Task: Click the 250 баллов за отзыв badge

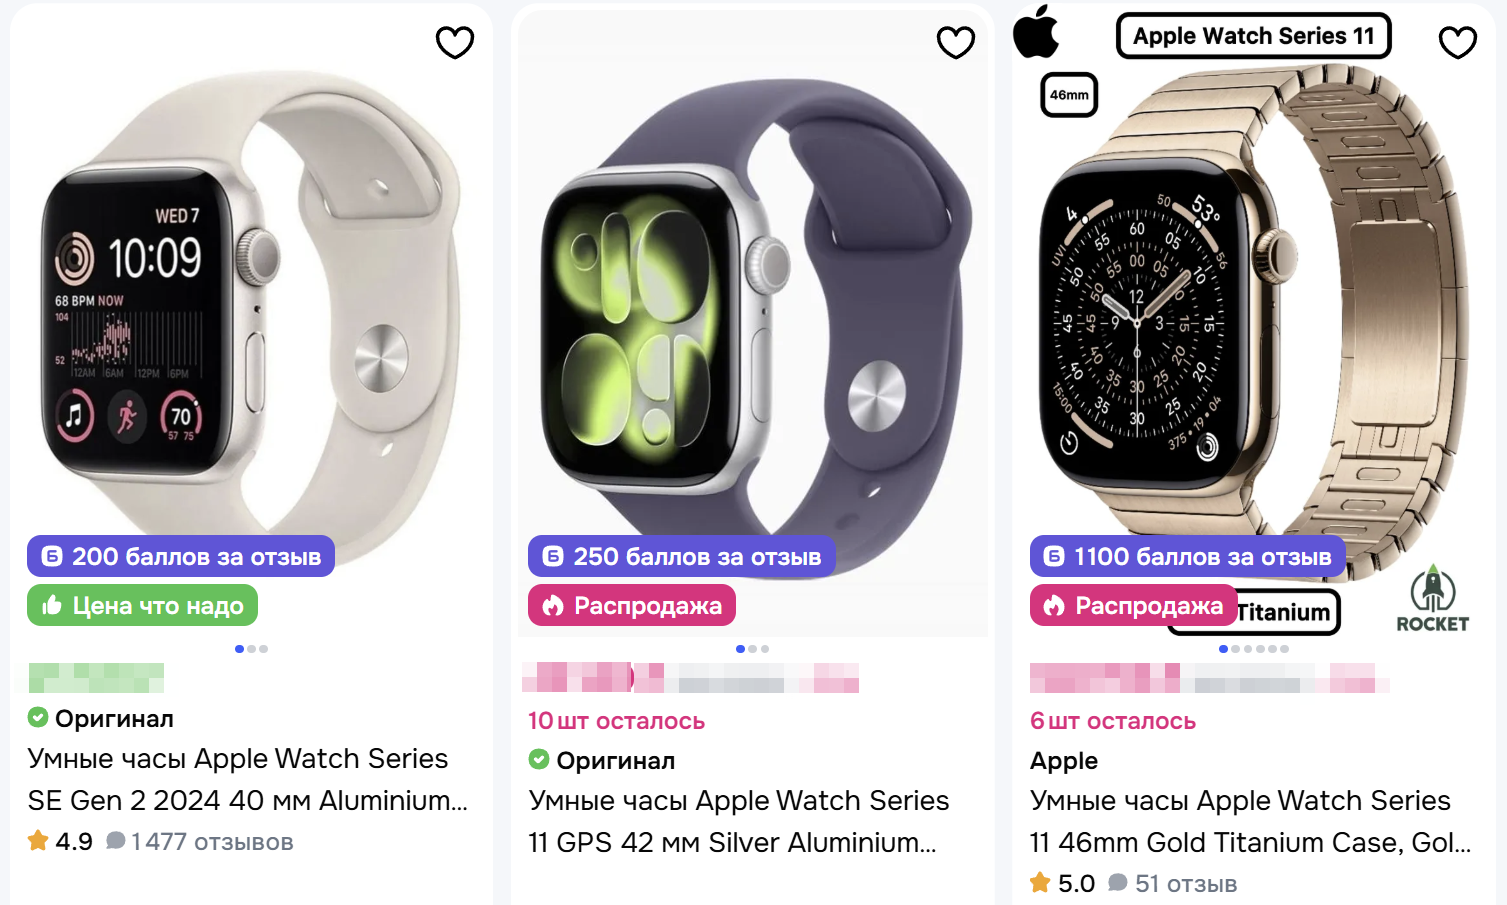Action: click(682, 556)
